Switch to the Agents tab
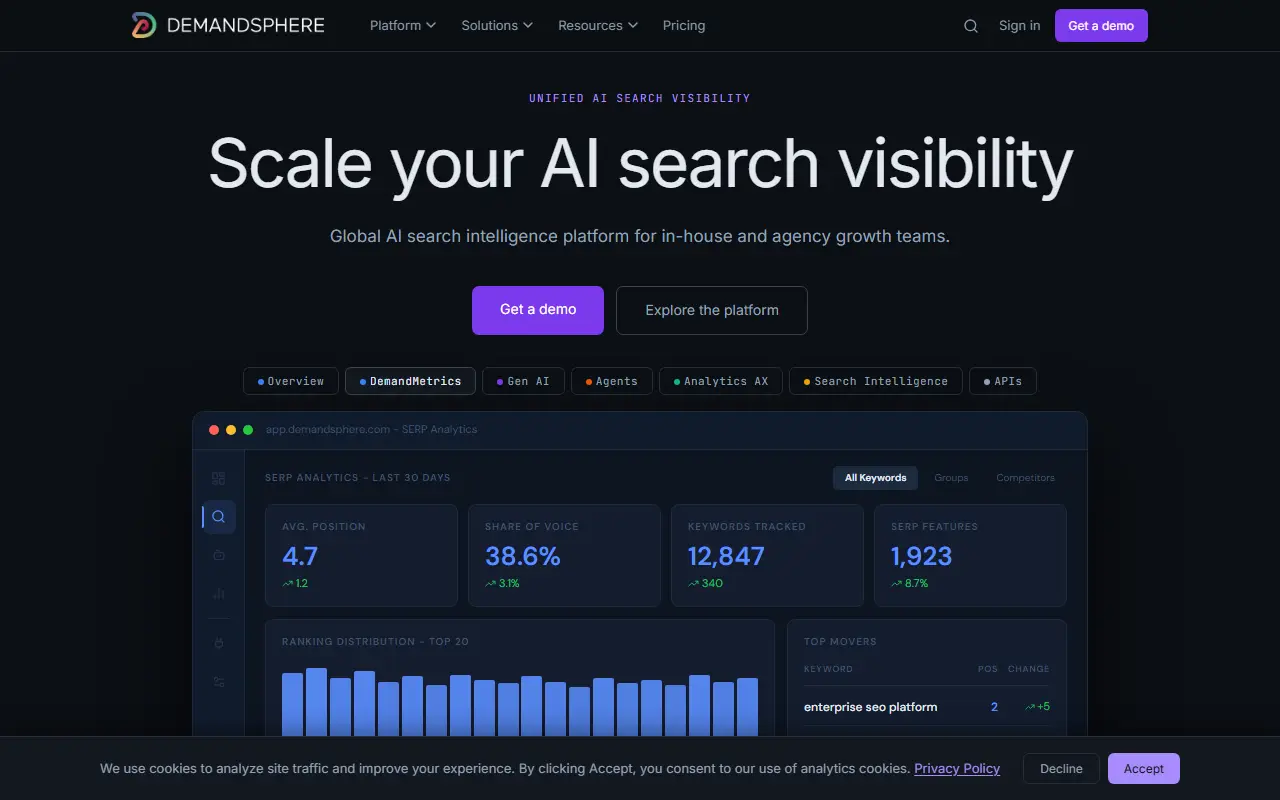1280x800 pixels. pyautogui.click(x=612, y=381)
